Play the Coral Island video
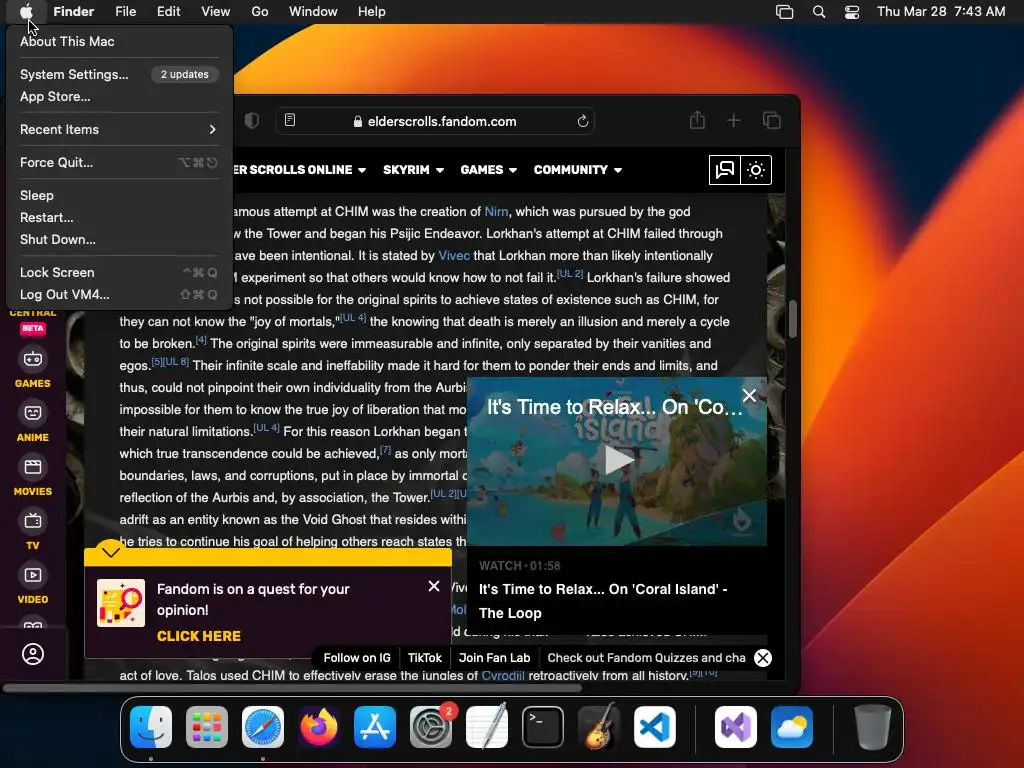 (x=618, y=460)
